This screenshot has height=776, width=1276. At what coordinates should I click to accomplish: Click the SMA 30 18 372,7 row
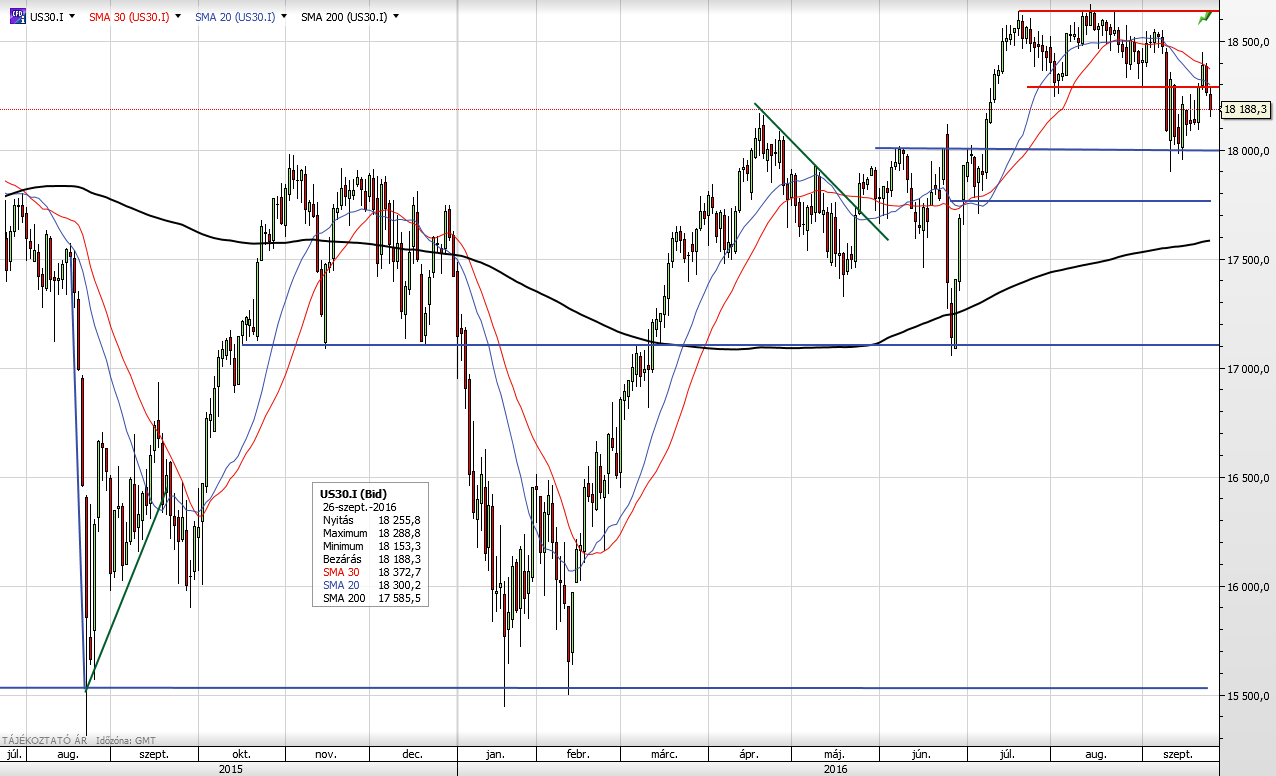[371, 572]
